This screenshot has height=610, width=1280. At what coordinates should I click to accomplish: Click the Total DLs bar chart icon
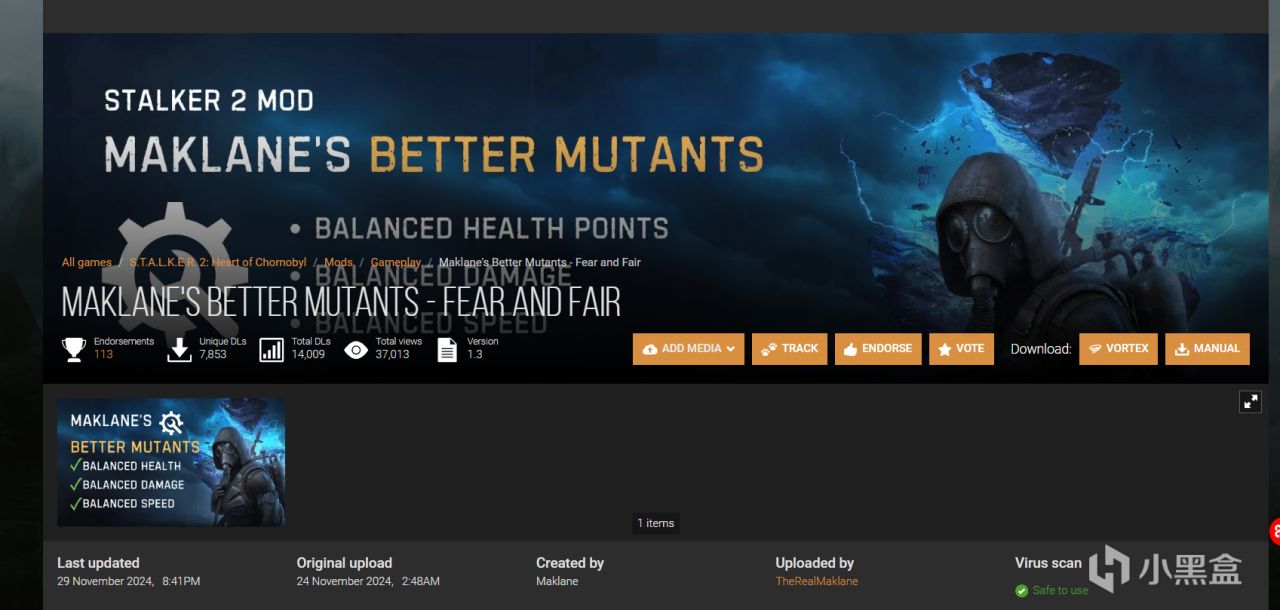point(271,349)
